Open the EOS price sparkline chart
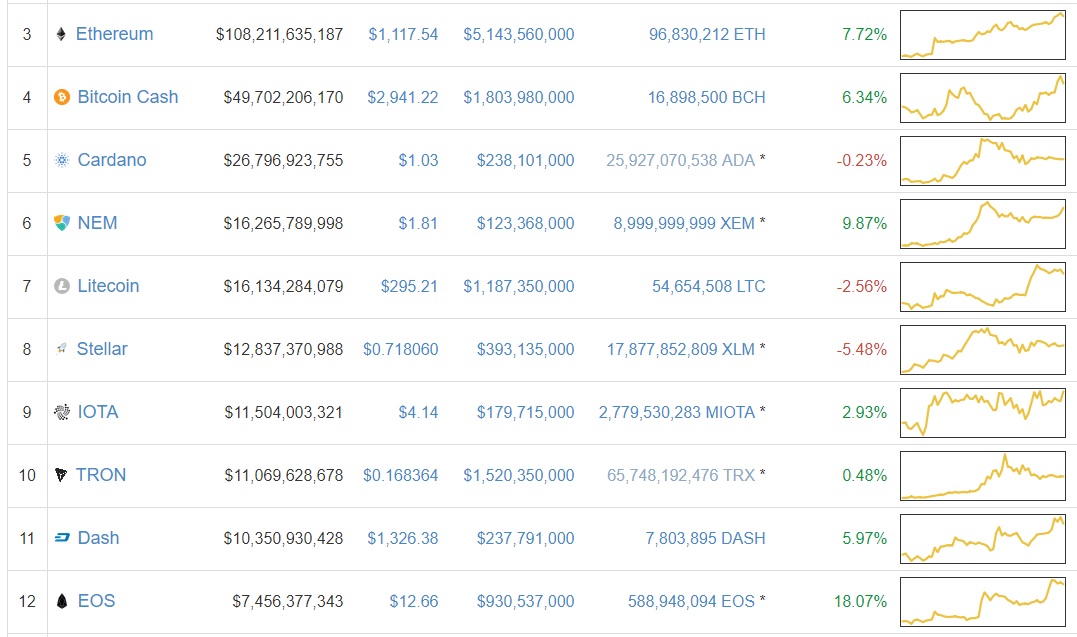1077x637 pixels. pos(983,601)
